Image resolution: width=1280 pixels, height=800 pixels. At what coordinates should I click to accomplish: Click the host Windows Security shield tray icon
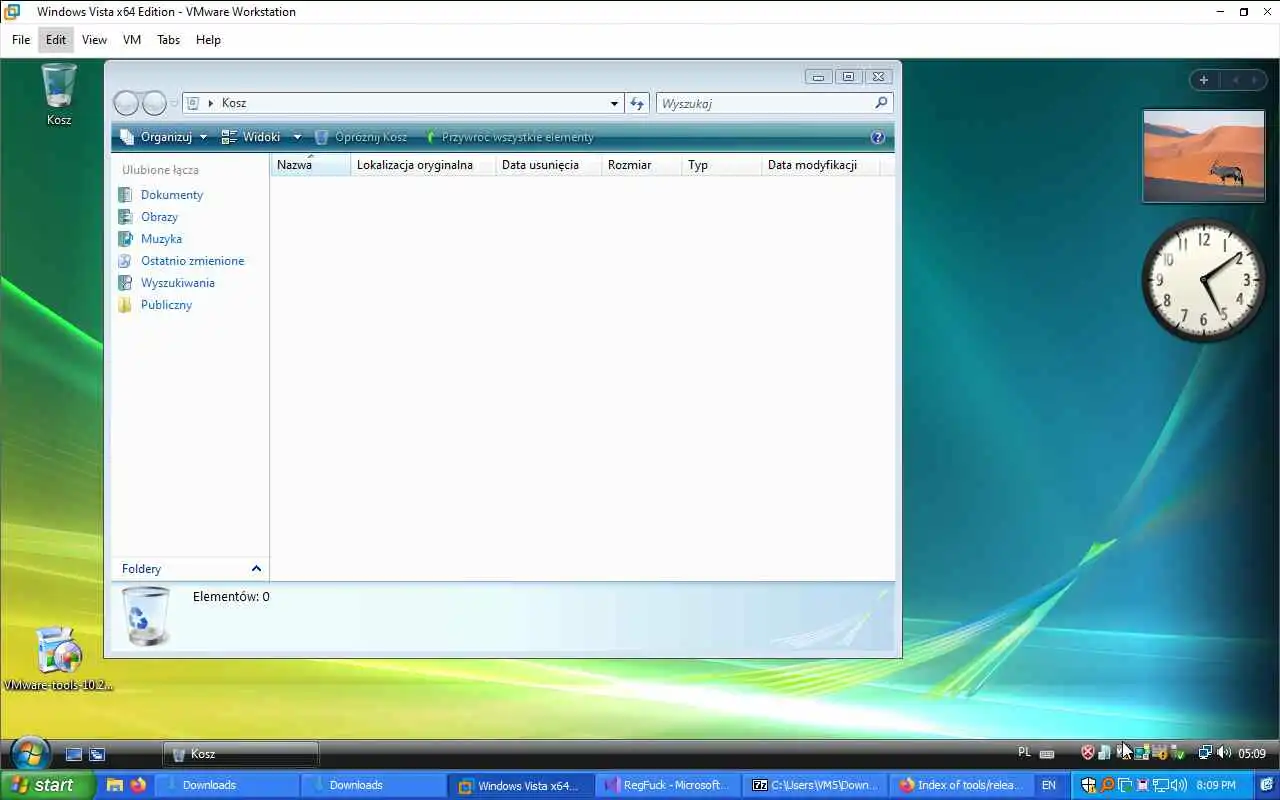(x=1089, y=785)
